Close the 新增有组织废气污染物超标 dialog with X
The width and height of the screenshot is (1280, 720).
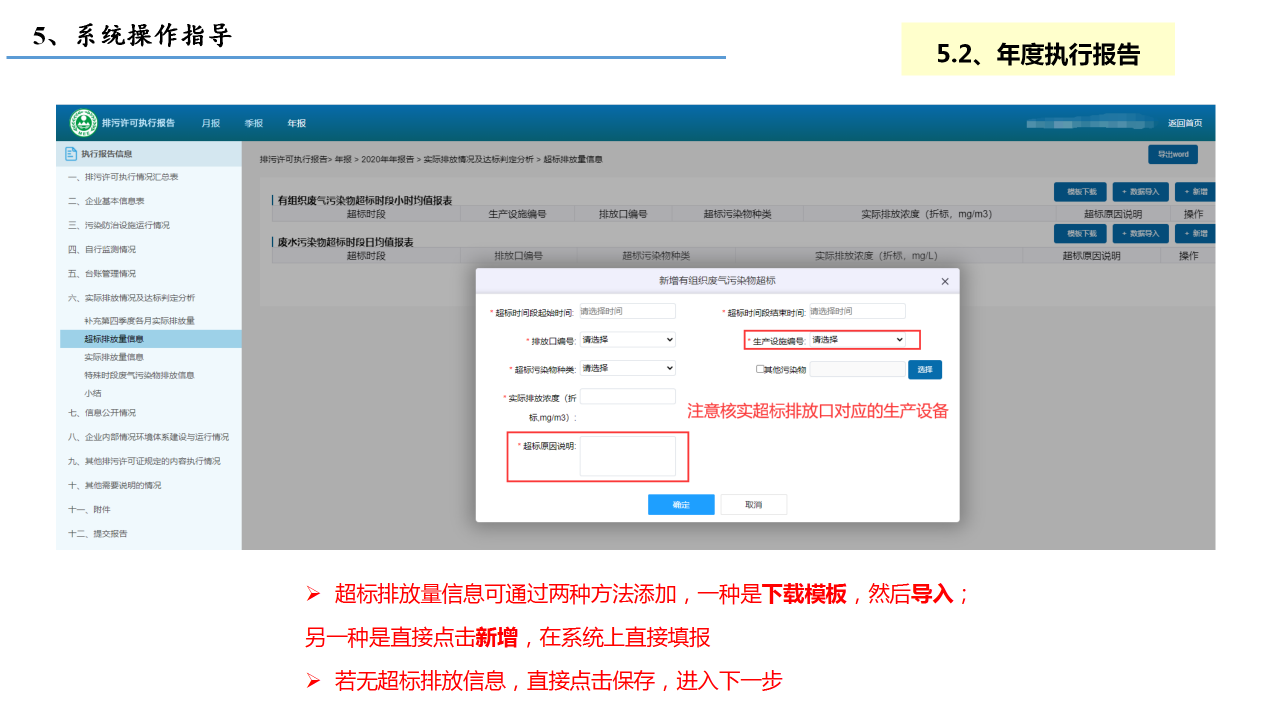[x=945, y=282]
